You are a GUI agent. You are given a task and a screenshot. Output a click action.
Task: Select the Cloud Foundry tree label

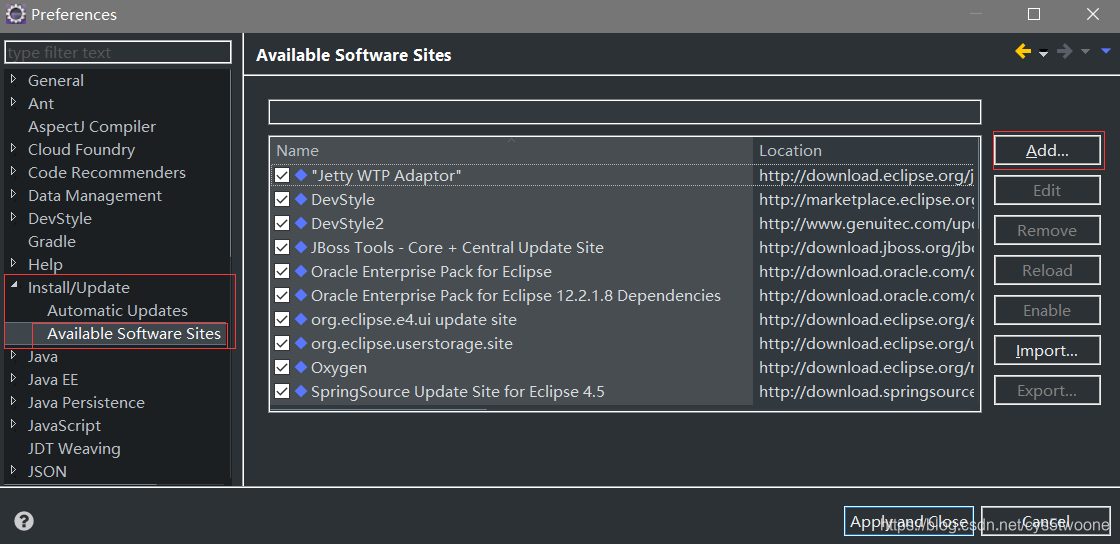pyautogui.click(x=81, y=149)
